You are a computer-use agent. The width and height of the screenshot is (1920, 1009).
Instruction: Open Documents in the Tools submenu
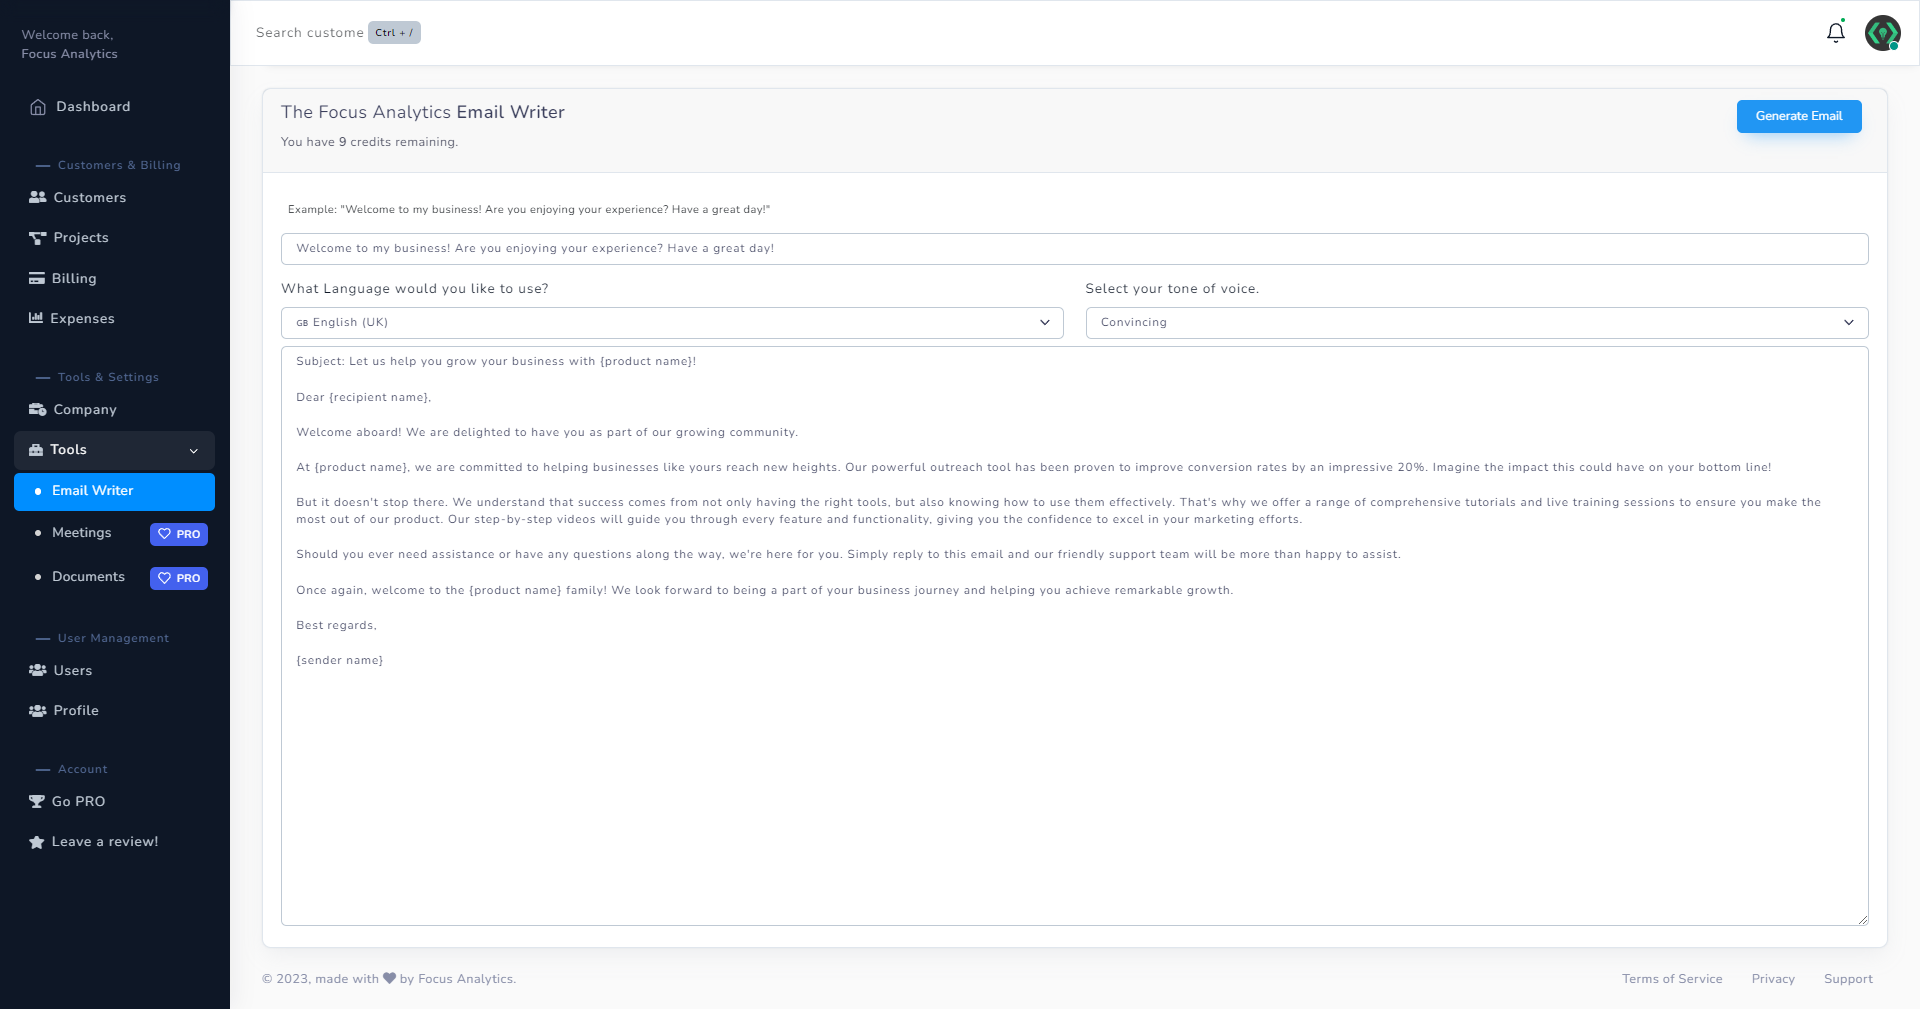click(x=88, y=577)
